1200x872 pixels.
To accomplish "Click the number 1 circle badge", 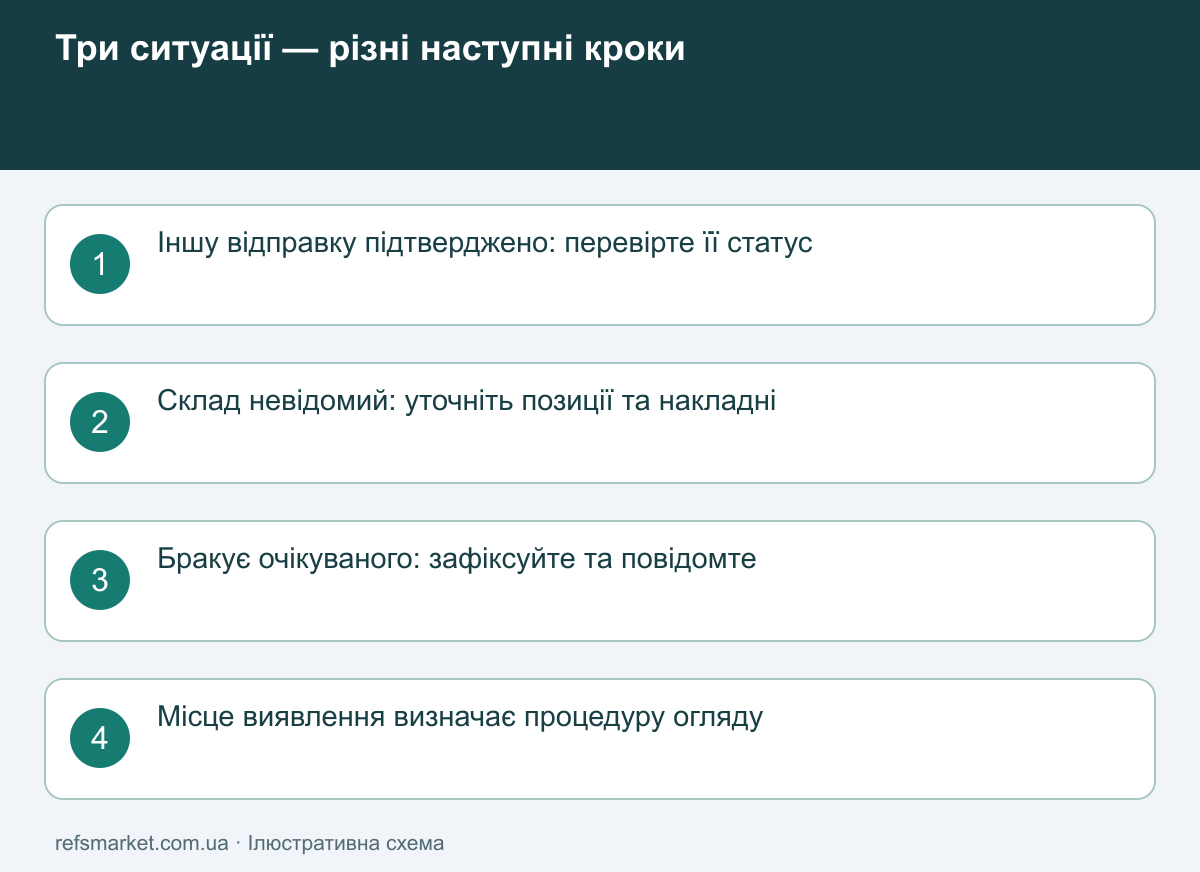I will pyautogui.click(x=100, y=264).
